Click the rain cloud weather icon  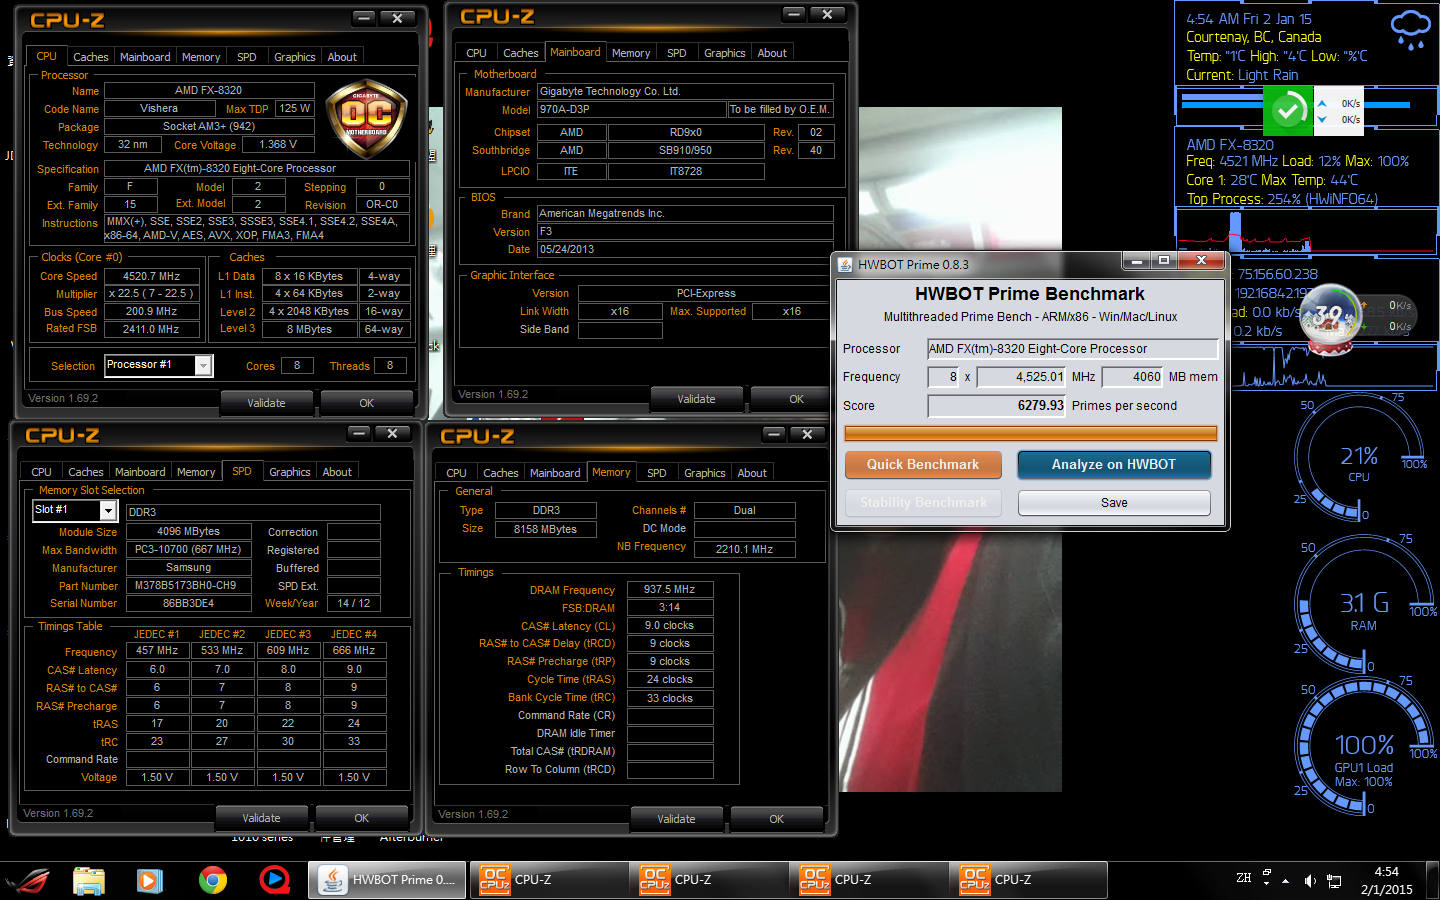tap(1411, 29)
